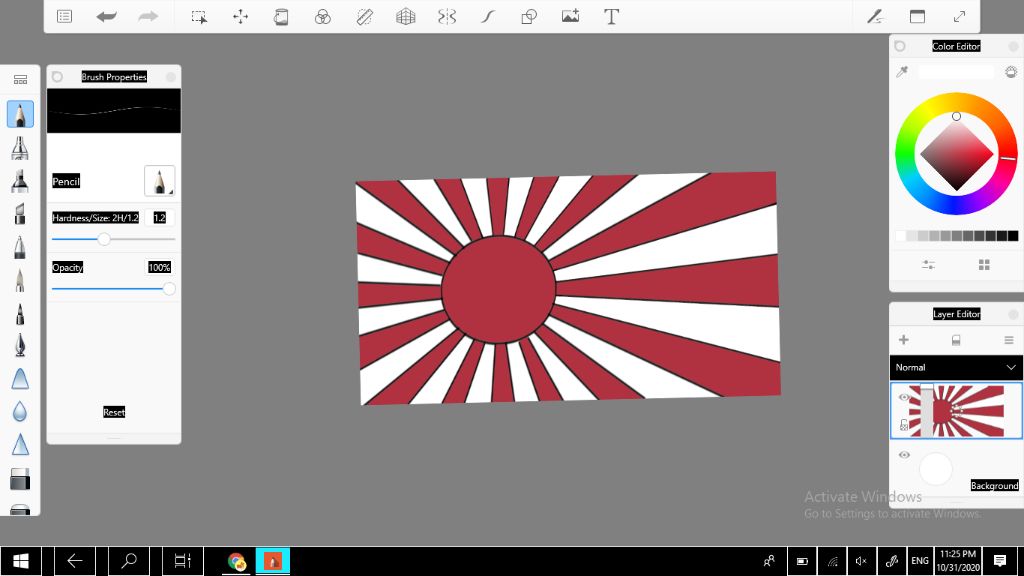Switch to the swatches grid view
The image size is (1024, 576).
pyautogui.click(x=984, y=264)
